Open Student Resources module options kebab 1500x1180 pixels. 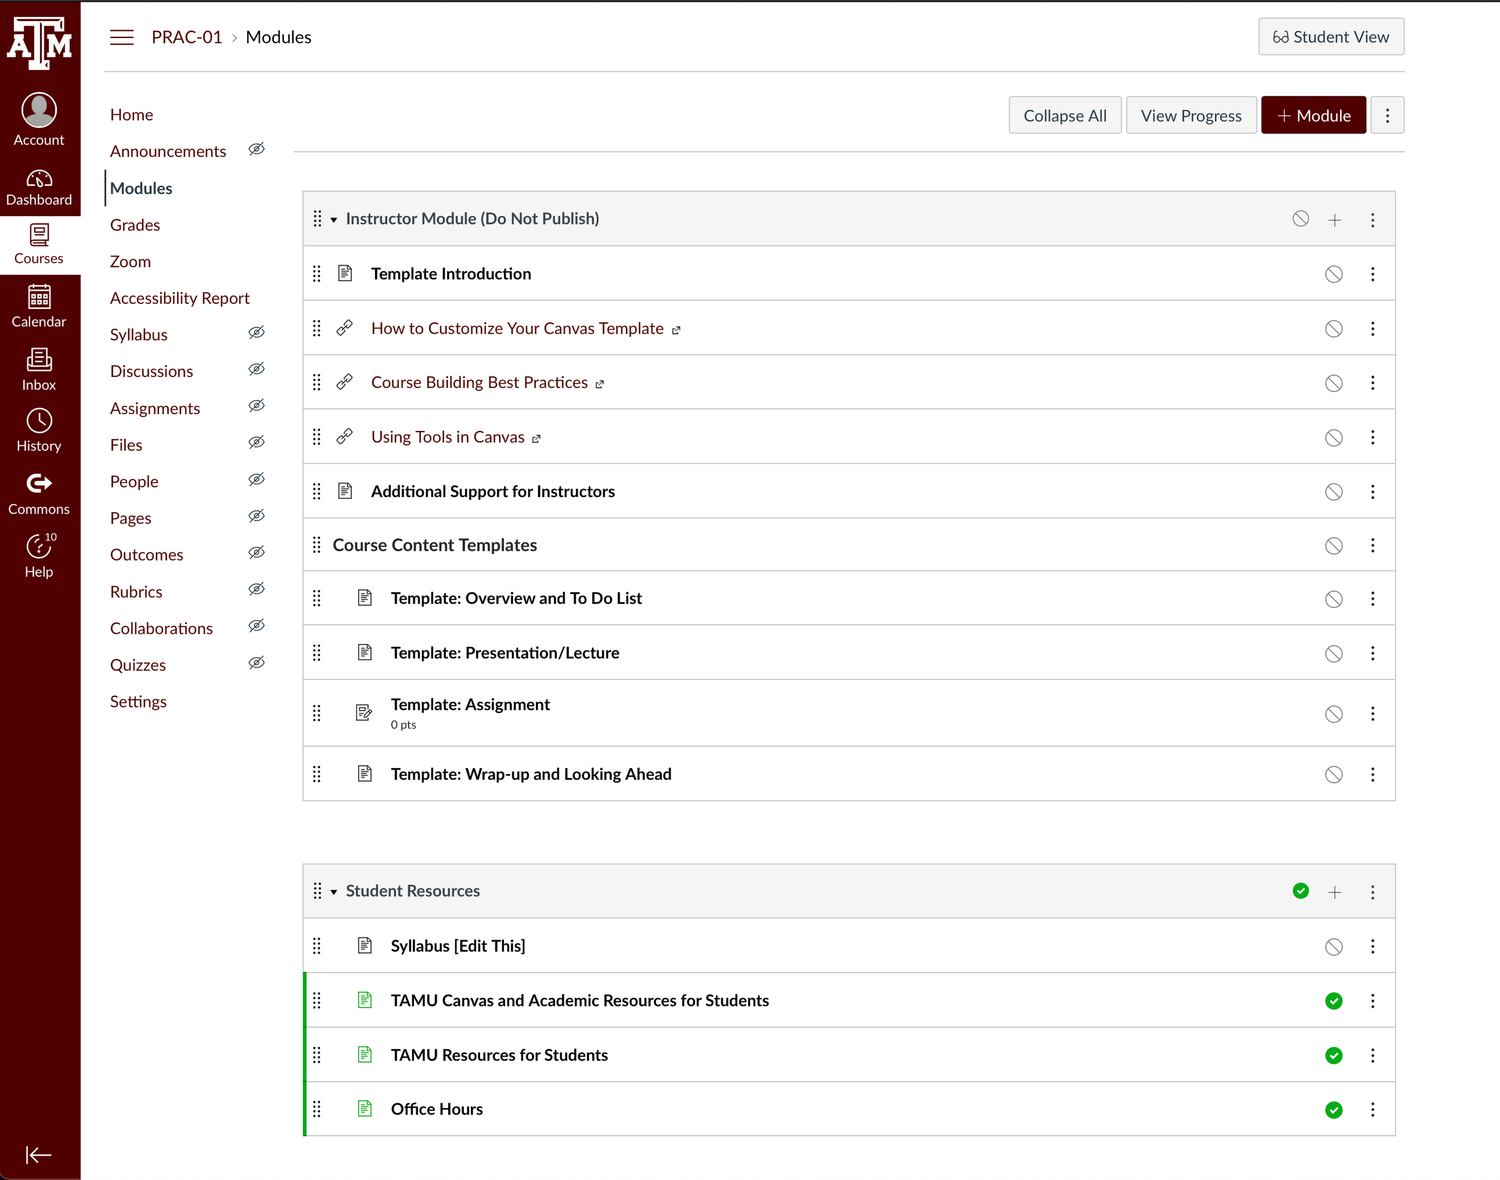coord(1372,892)
